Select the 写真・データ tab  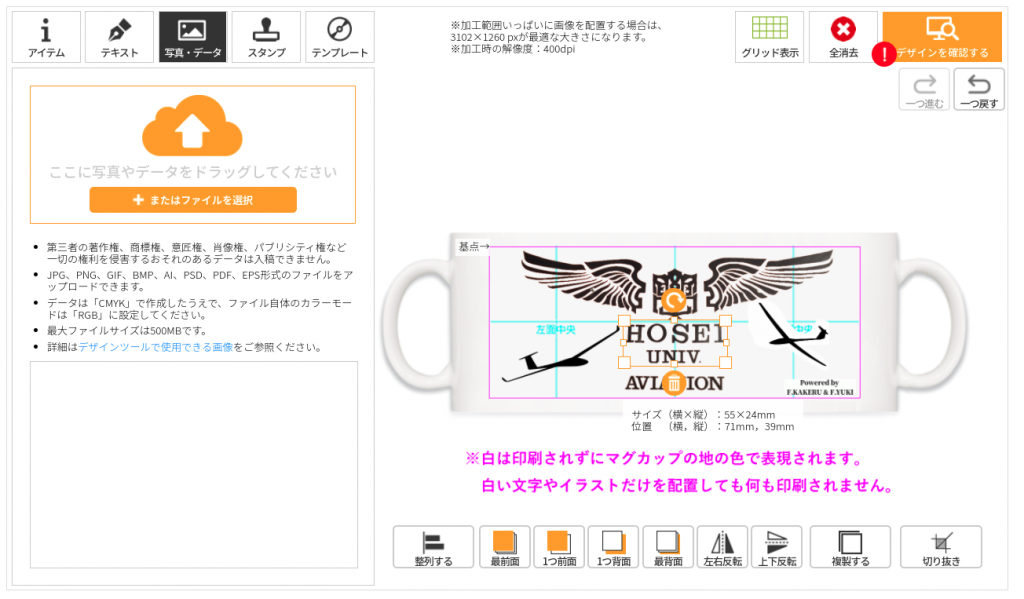tap(193, 37)
